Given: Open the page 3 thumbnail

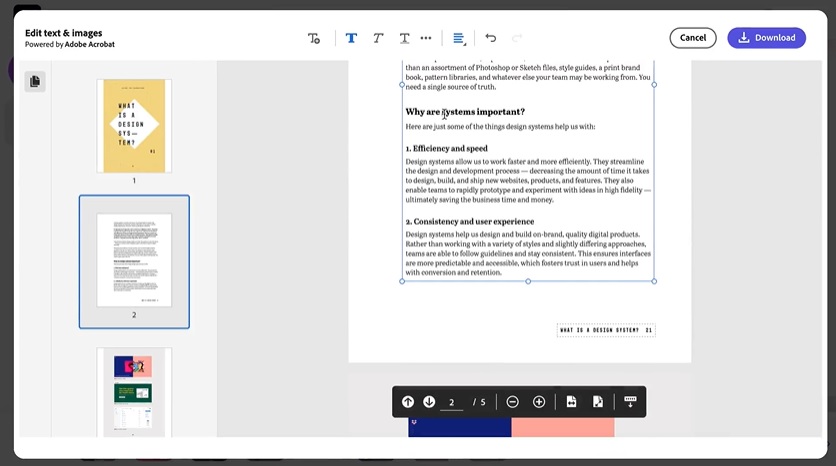Looking at the screenshot, I should tap(134, 391).
